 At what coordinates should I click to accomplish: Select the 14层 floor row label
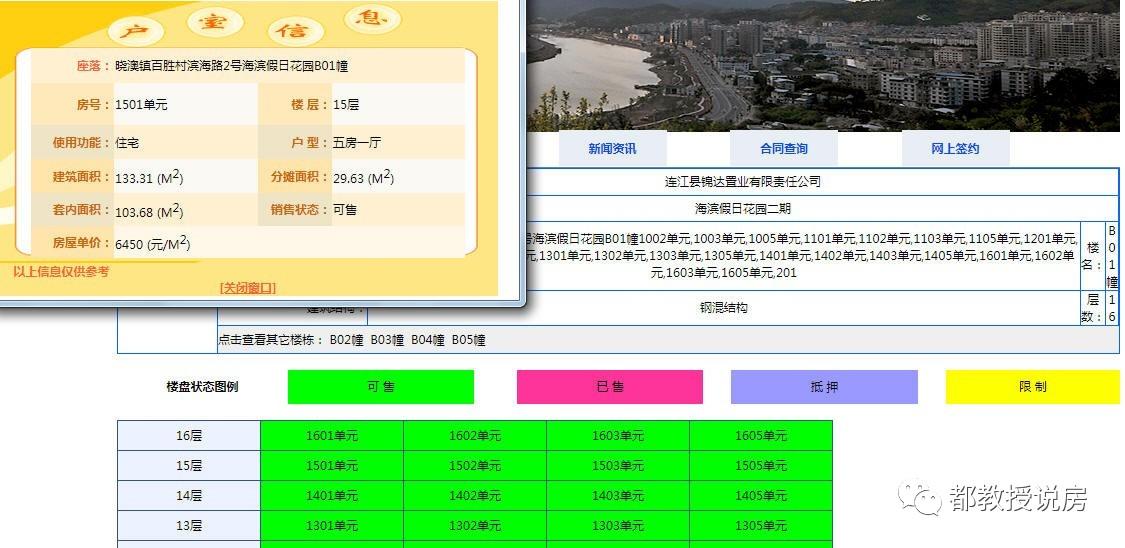(189, 496)
